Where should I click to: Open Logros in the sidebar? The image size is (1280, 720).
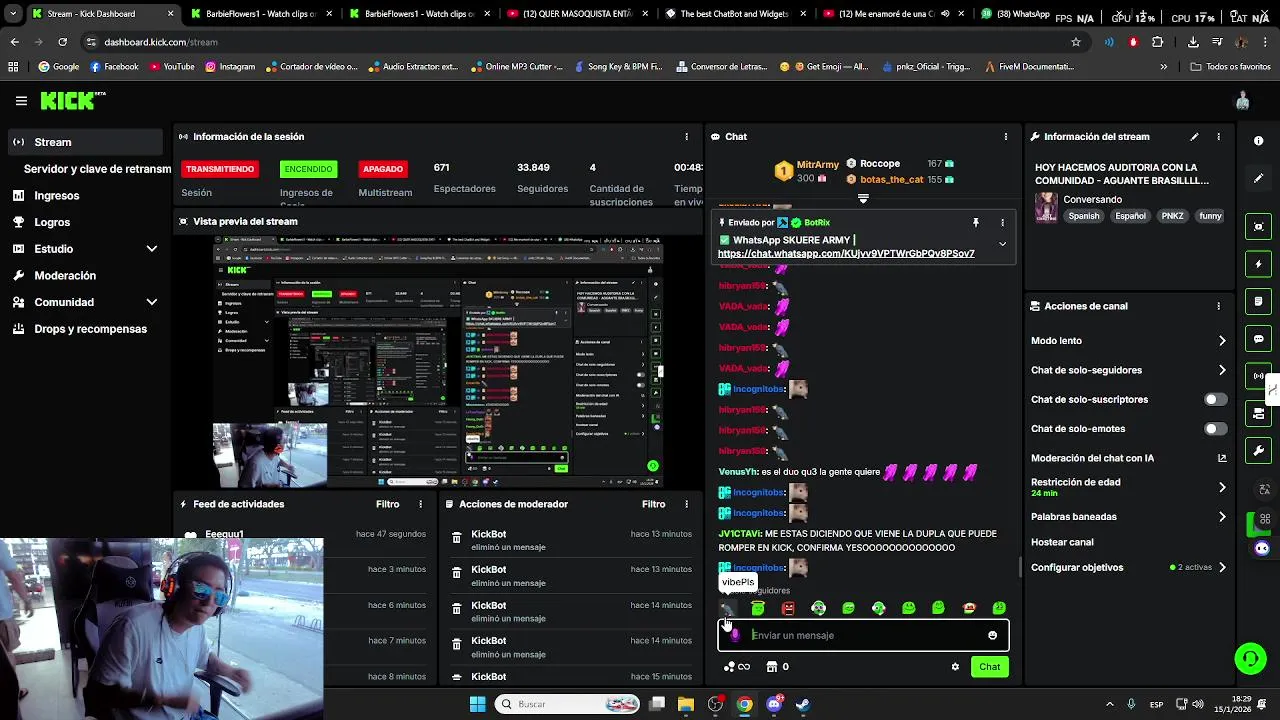pyautogui.click(x=52, y=222)
